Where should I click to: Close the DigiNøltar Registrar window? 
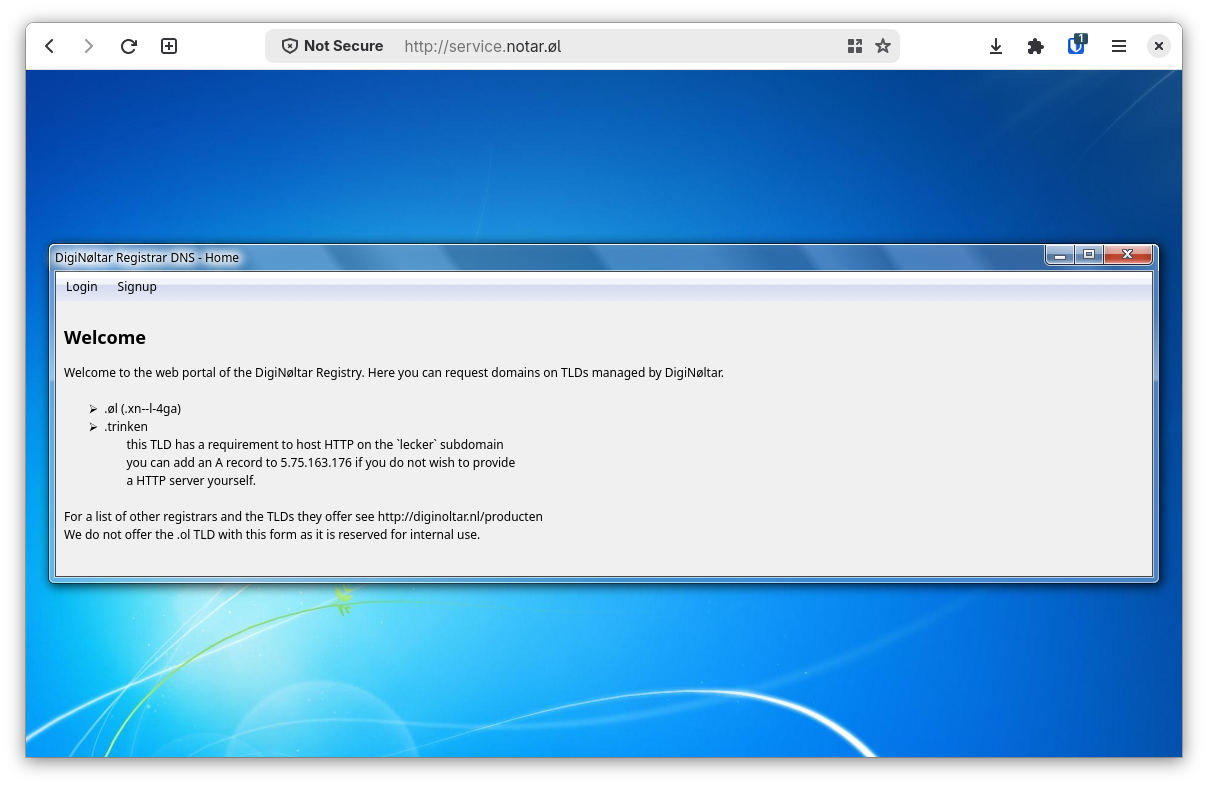[1127, 255]
